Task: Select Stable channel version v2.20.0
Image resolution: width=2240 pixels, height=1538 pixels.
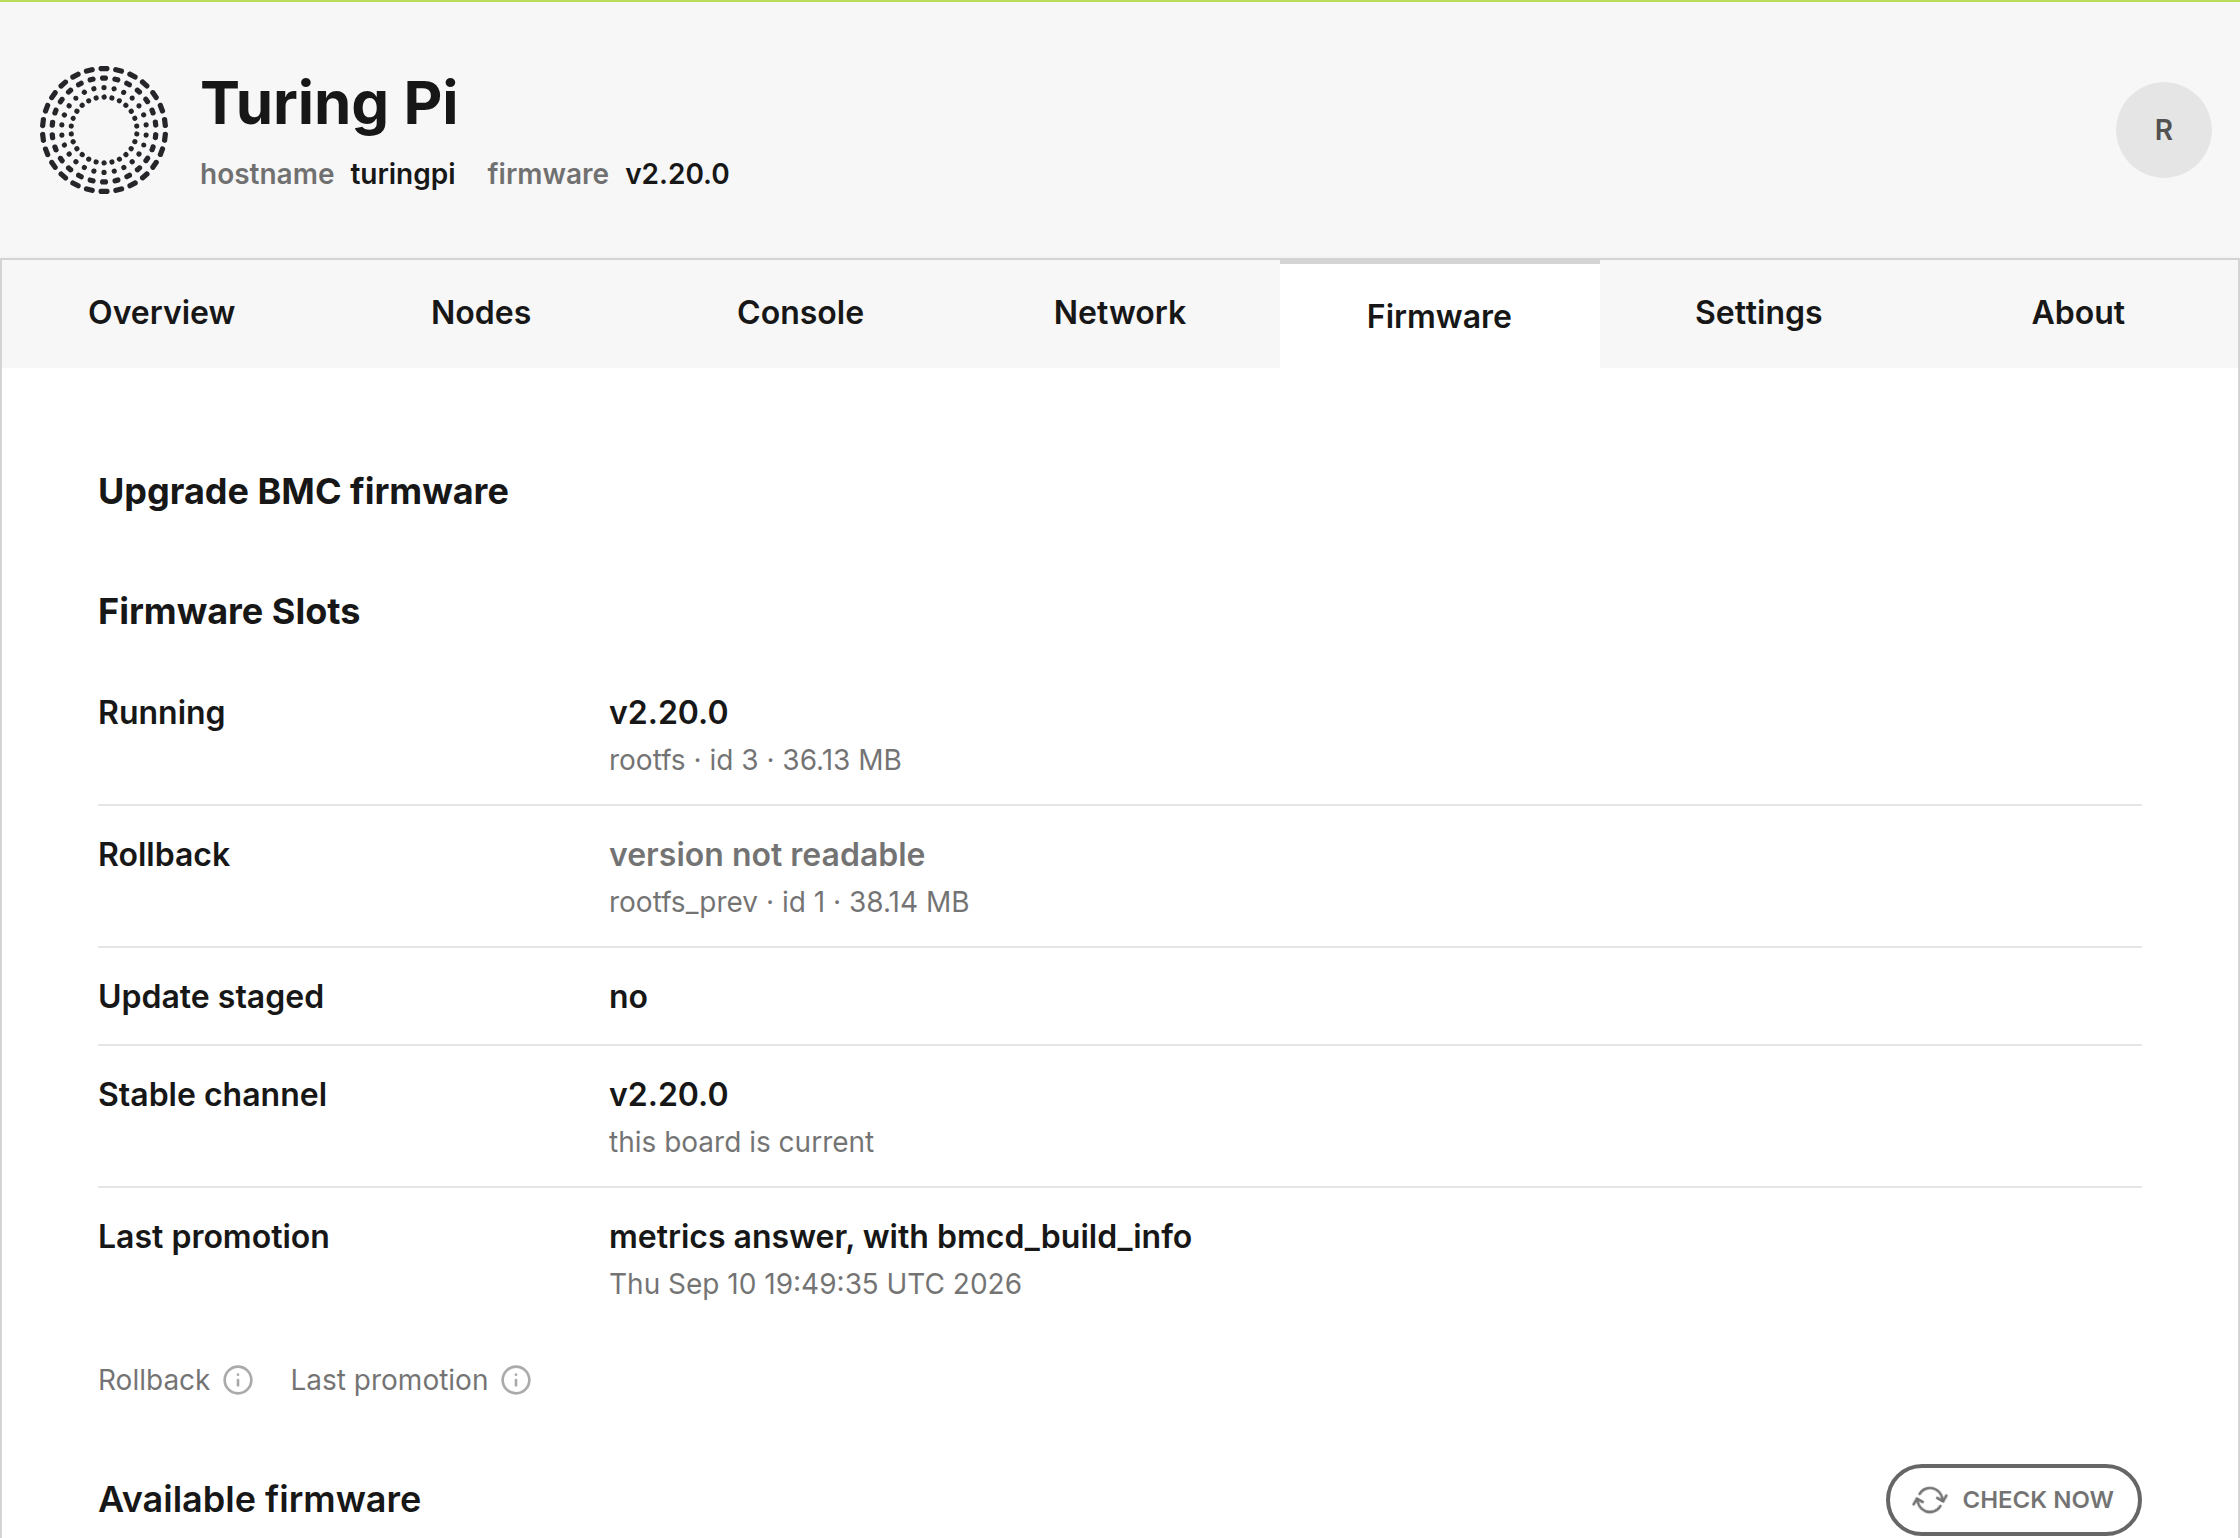Action: coord(669,1095)
